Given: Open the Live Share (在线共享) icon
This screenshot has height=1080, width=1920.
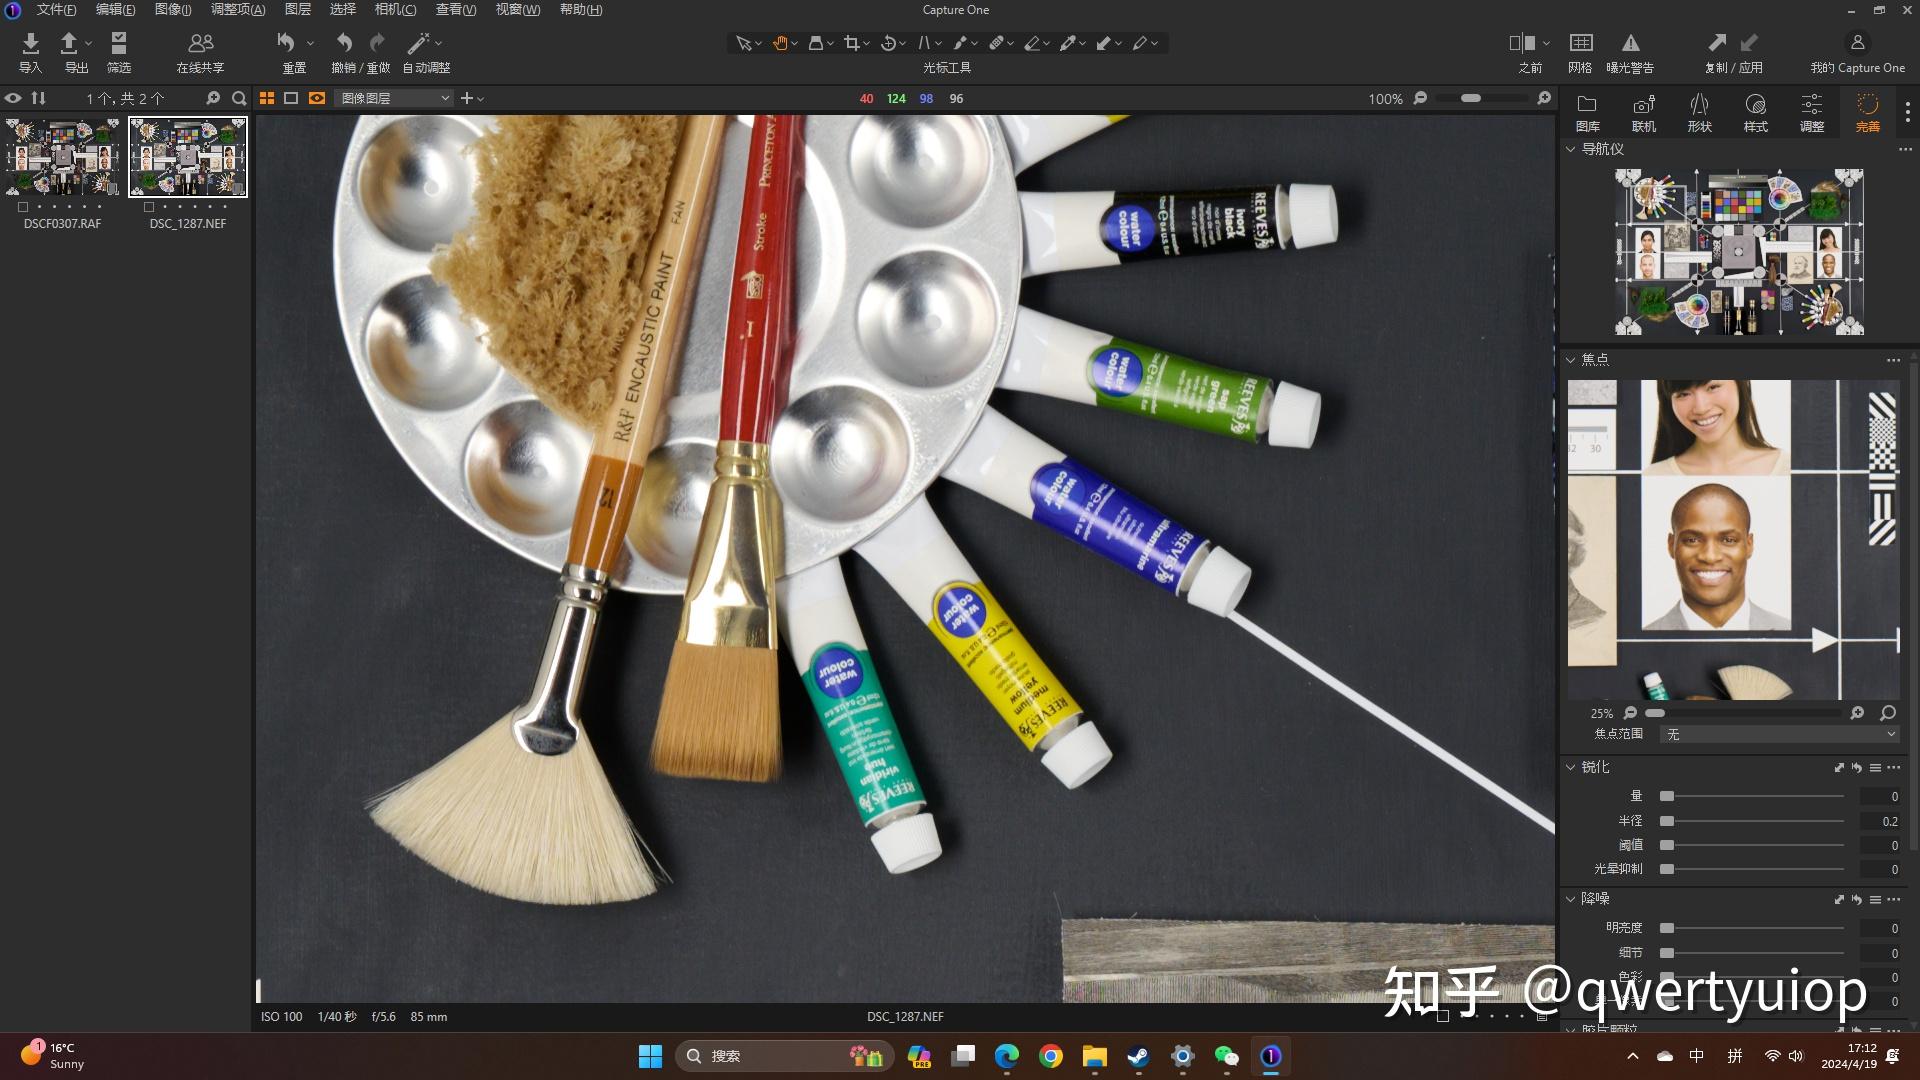Looking at the screenshot, I should point(200,43).
